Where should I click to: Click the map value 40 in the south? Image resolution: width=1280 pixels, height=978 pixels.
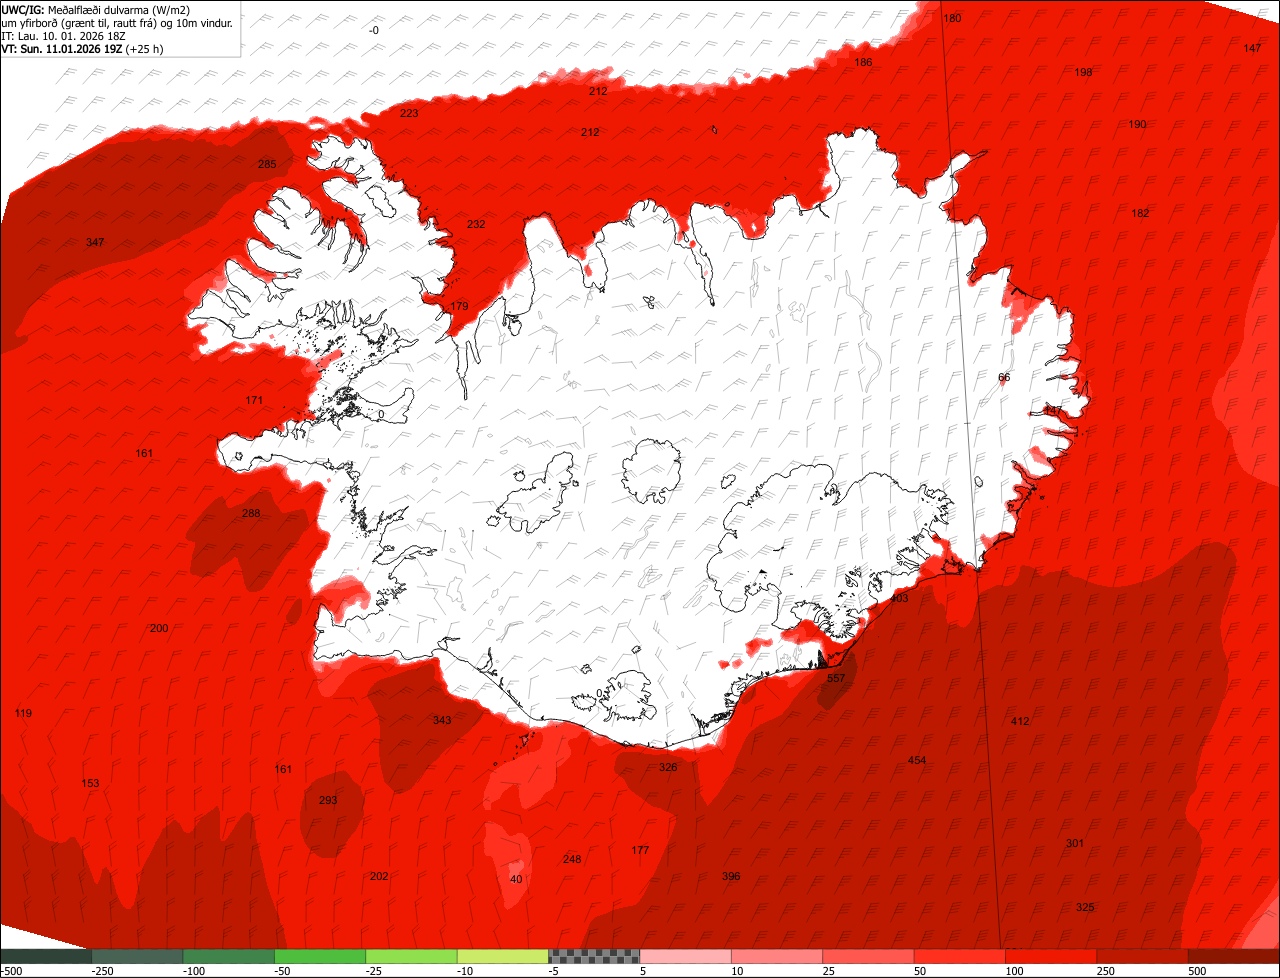click(516, 879)
